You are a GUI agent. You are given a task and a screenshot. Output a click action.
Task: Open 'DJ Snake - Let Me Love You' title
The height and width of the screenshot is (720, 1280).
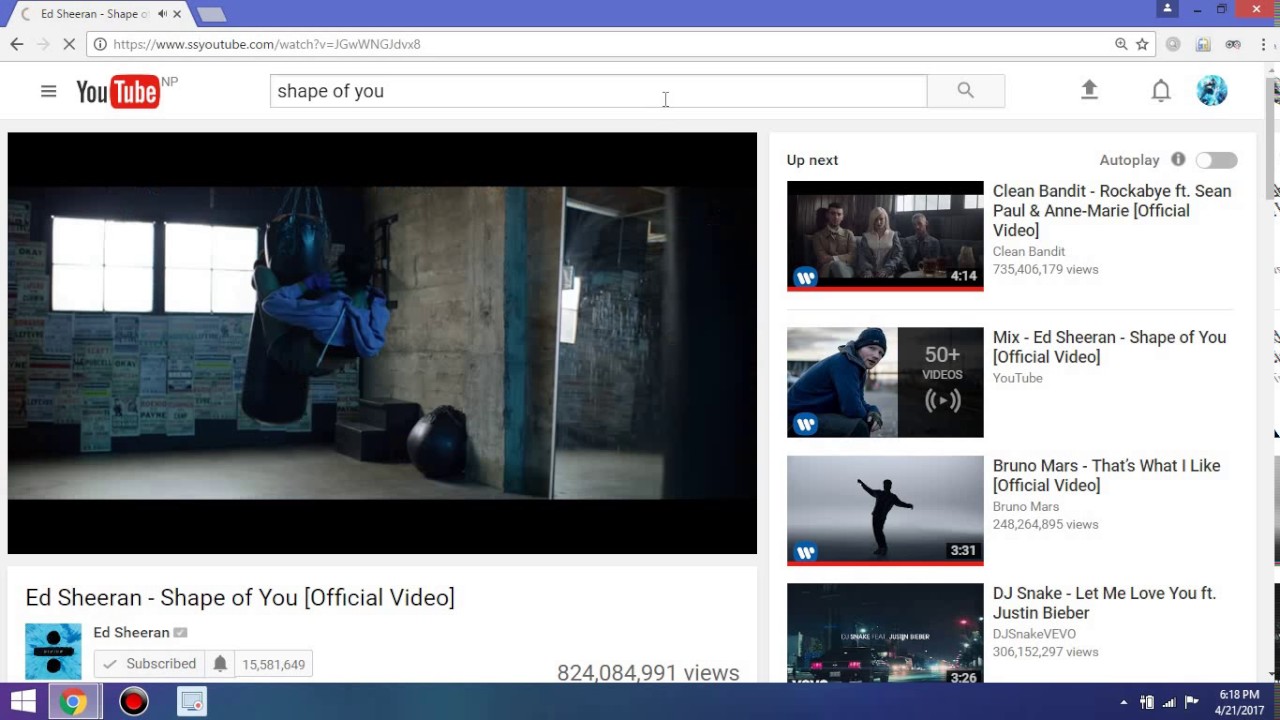click(x=1104, y=603)
